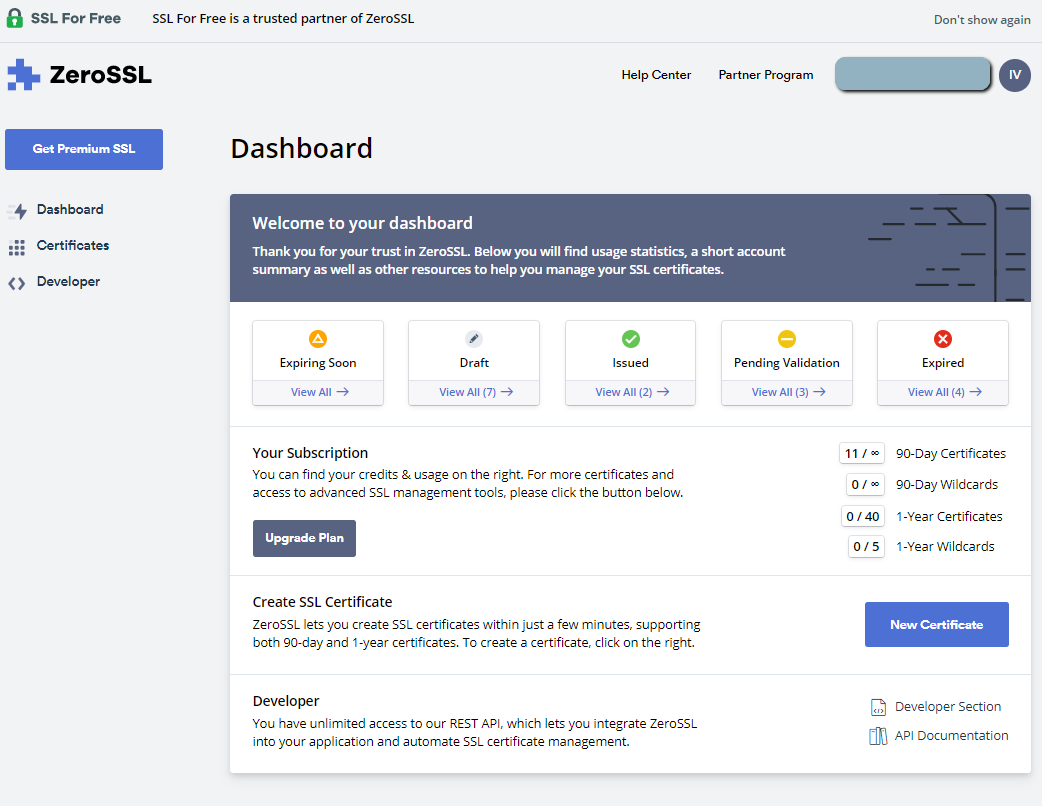Click the Dashboard lightning bolt sidebar icon
1042x806 pixels.
click(x=17, y=211)
